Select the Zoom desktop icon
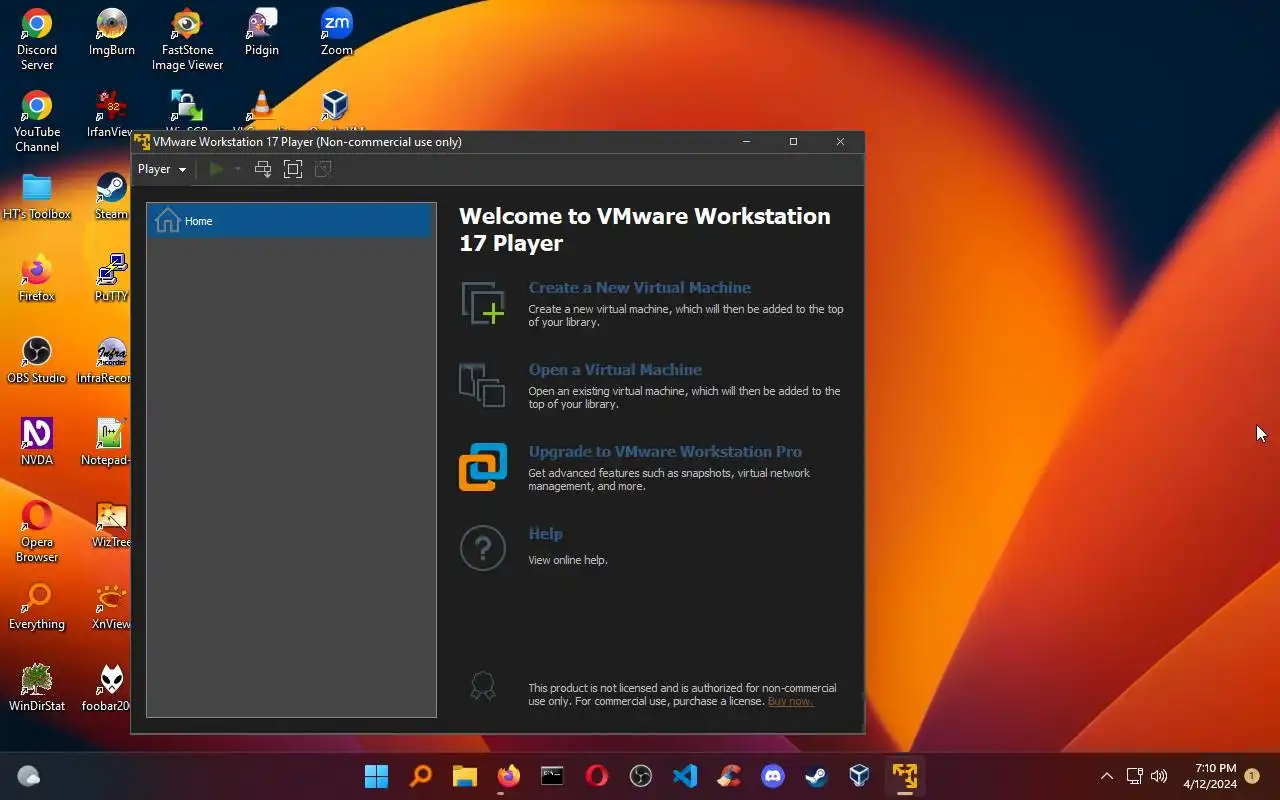This screenshot has height=800, width=1280. (x=336, y=33)
